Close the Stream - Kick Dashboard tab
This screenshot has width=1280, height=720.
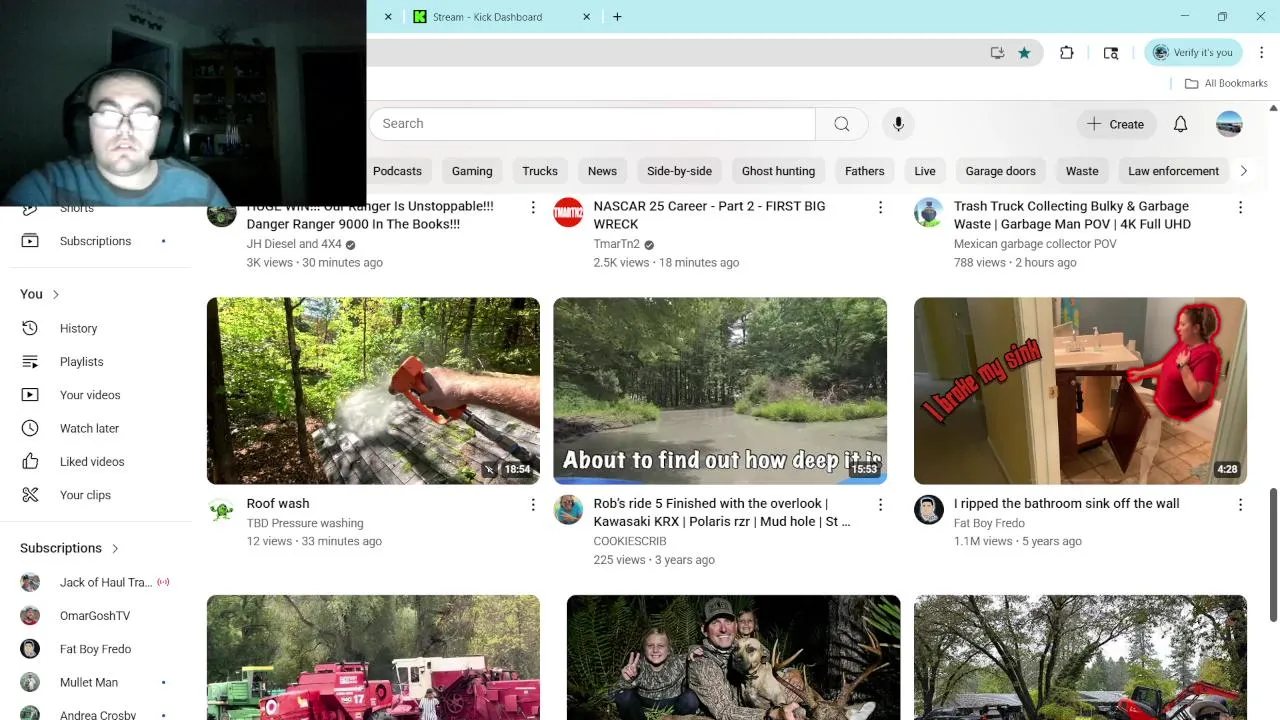coord(587,17)
